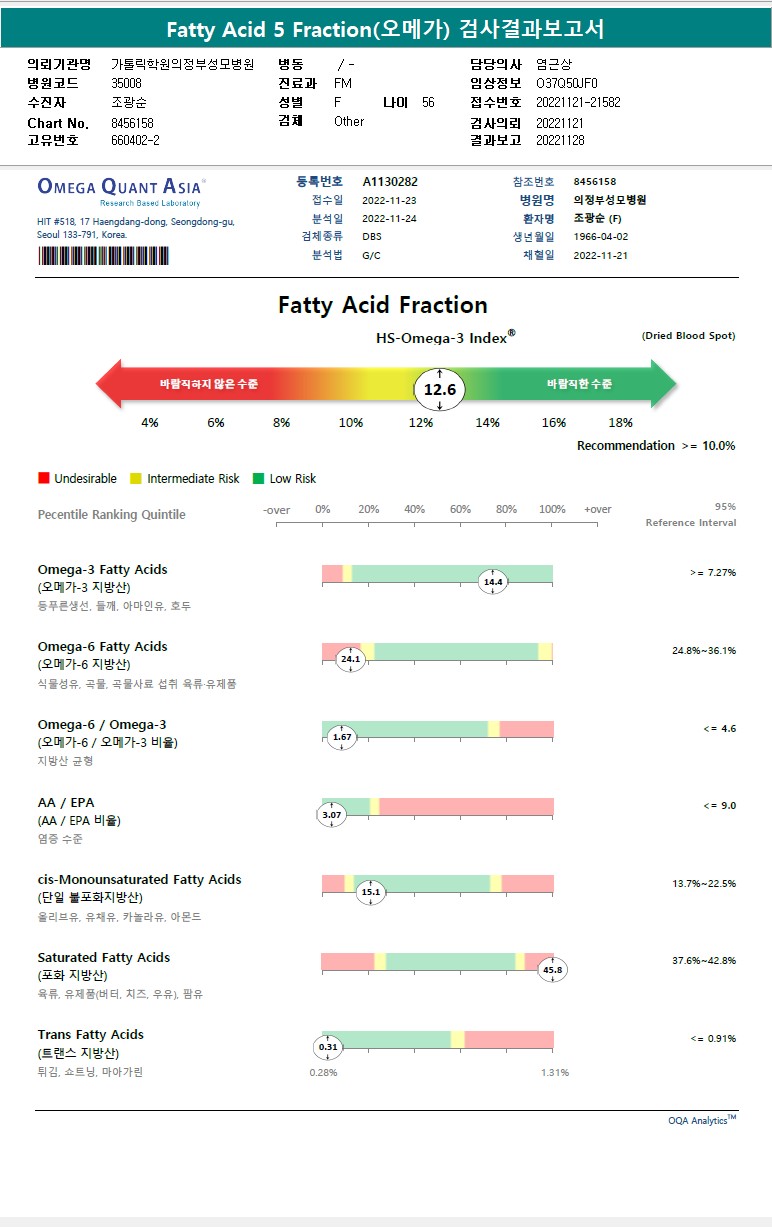
Task: Click the registration number A1130282
Action: pyautogui.click(x=390, y=182)
